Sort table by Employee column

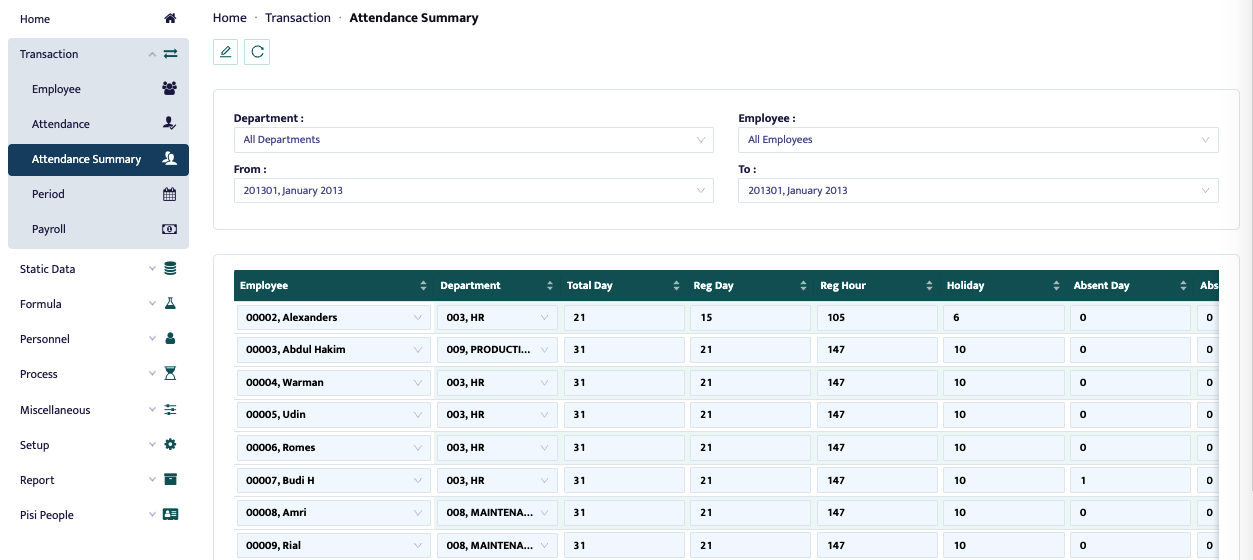423,286
